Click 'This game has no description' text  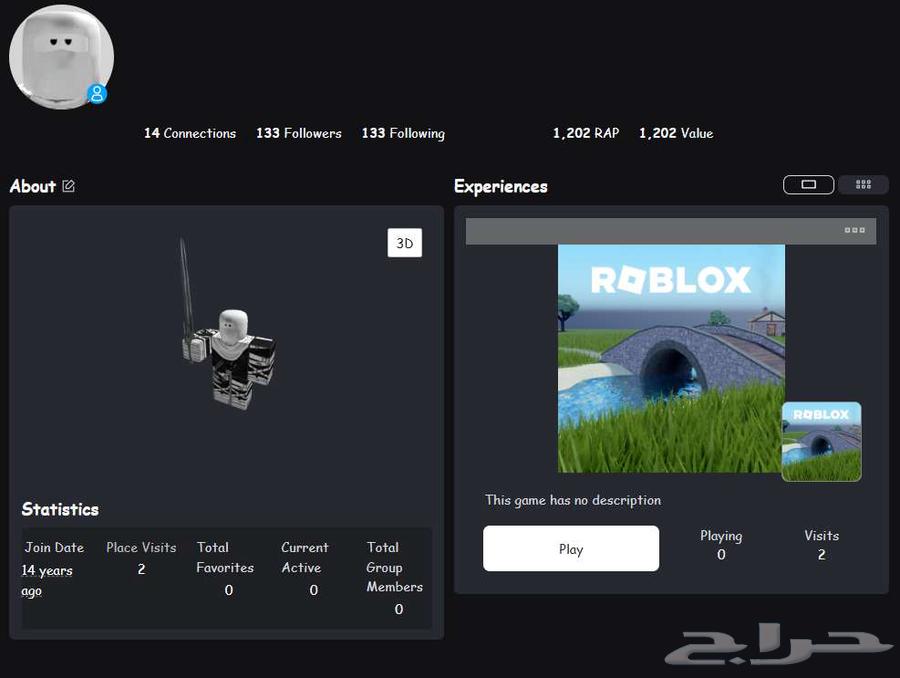(x=573, y=500)
